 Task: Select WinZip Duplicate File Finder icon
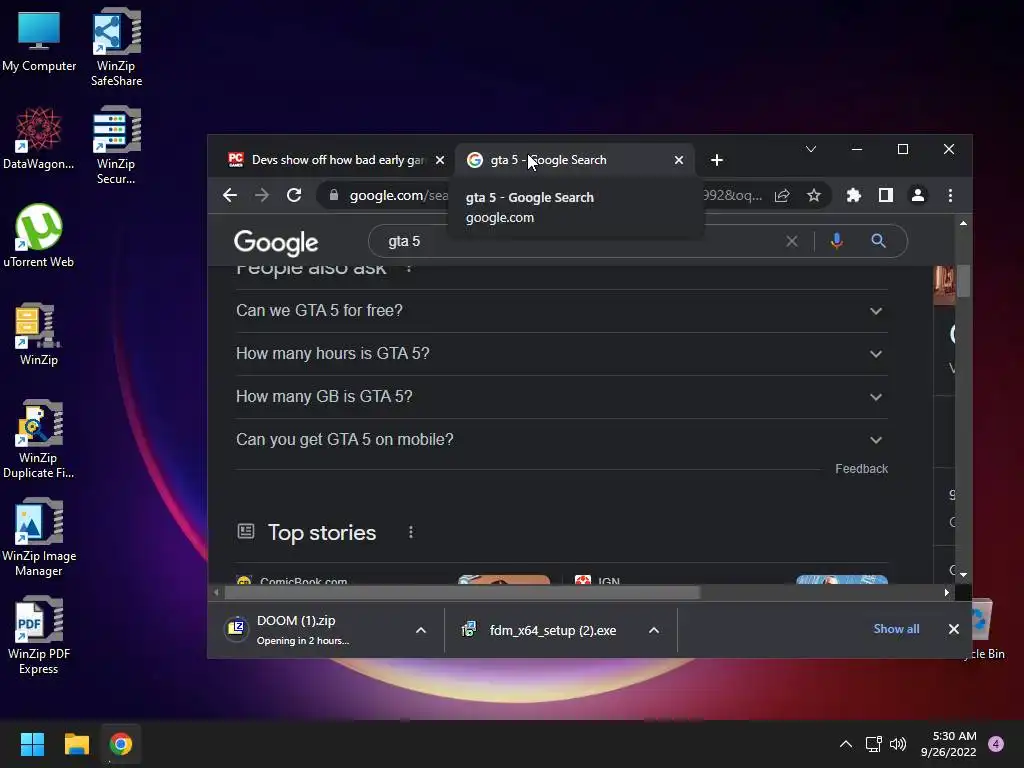[39, 439]
